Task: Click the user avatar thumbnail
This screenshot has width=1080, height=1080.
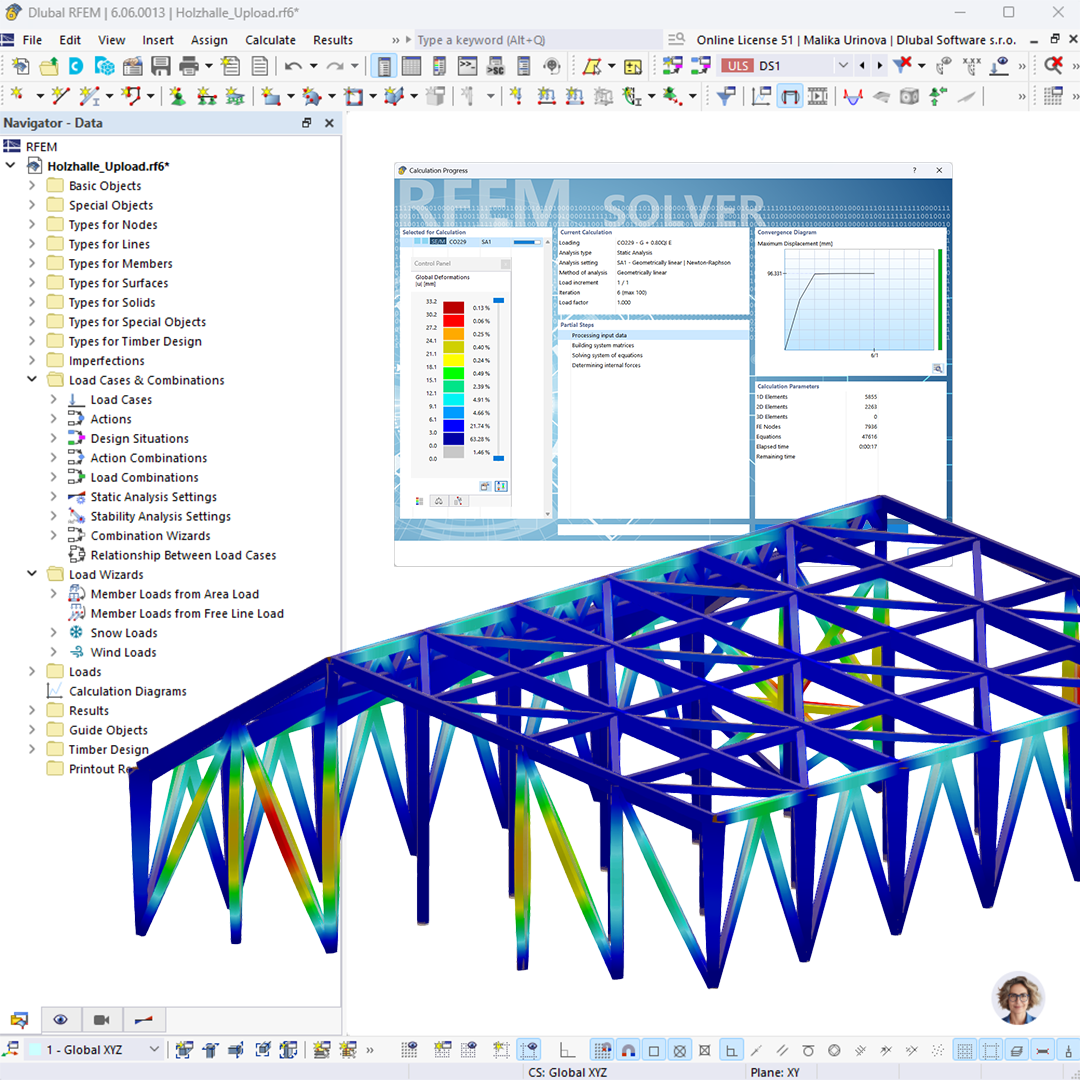Action: point(1017,997)
